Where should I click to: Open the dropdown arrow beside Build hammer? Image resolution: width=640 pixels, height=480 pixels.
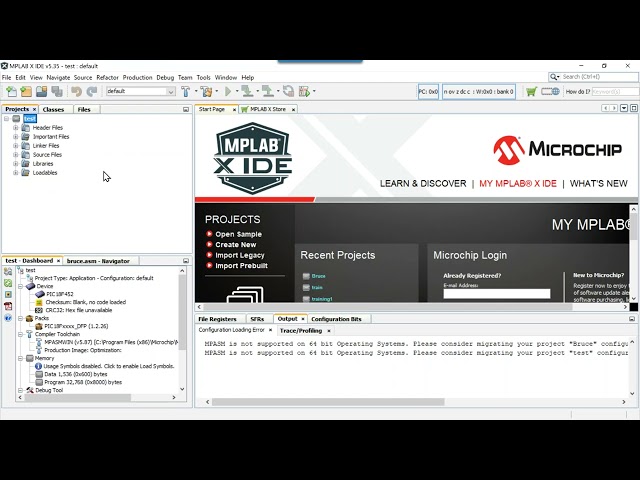(196, 91)
